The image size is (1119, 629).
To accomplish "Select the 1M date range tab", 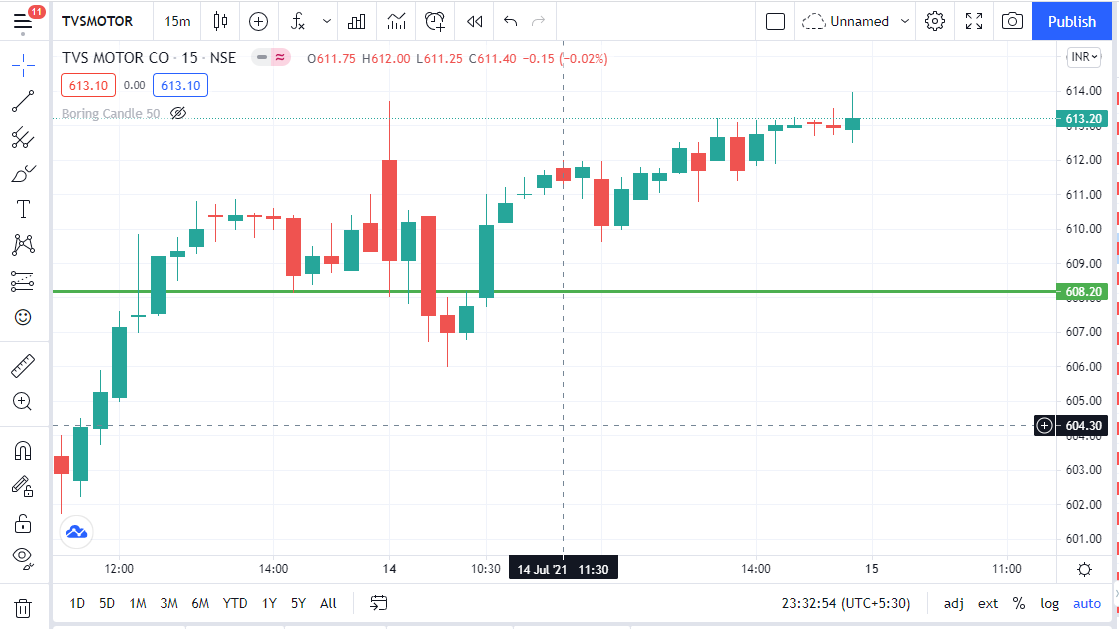I will click(138, 603).
